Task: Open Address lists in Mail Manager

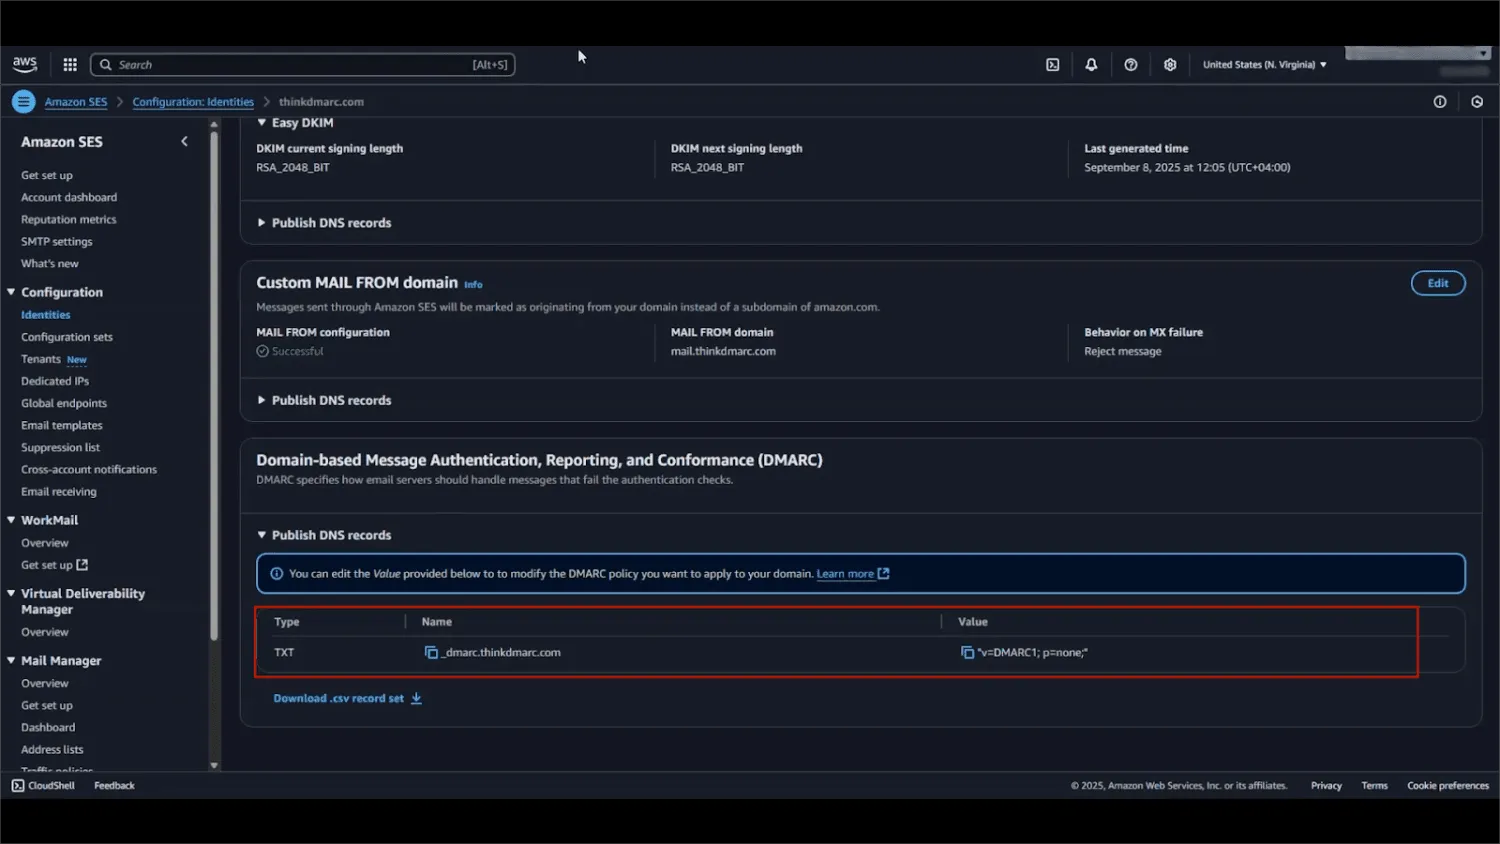Action: [52, 750]
